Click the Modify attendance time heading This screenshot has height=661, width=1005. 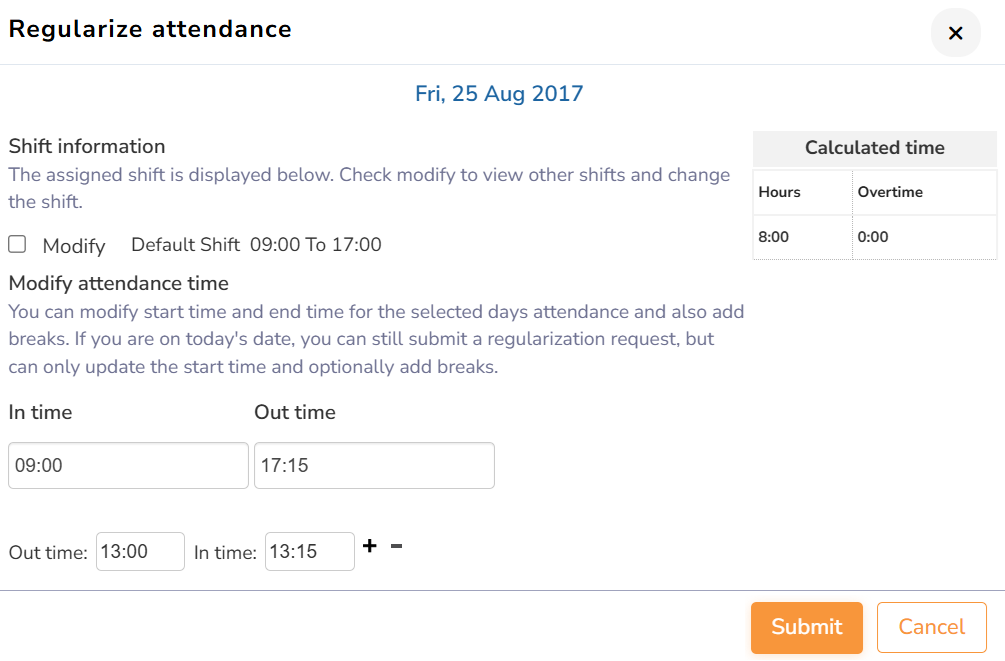click(x=119, y=283)
